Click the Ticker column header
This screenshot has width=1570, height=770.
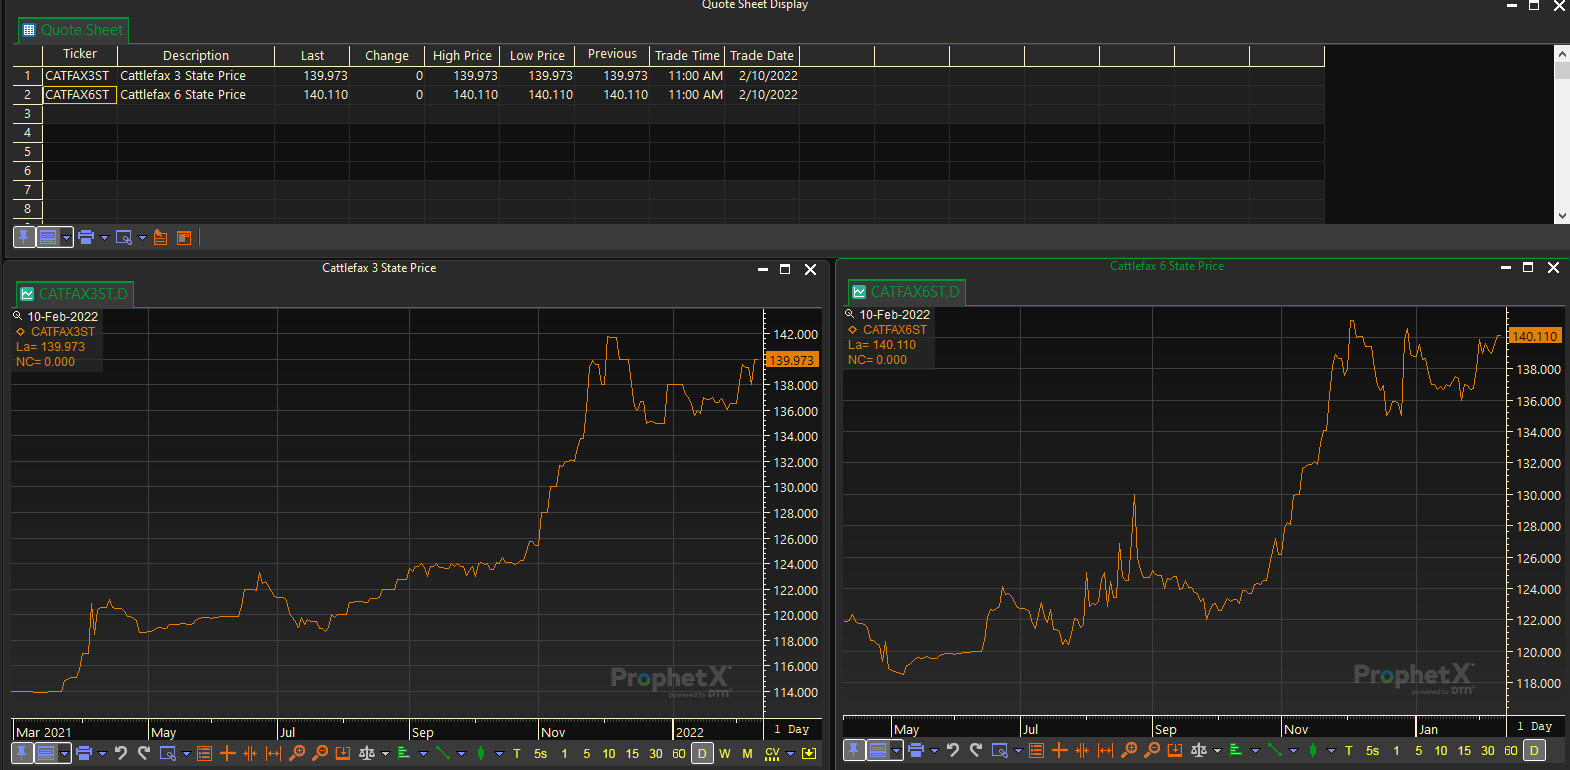click(80, 55)
